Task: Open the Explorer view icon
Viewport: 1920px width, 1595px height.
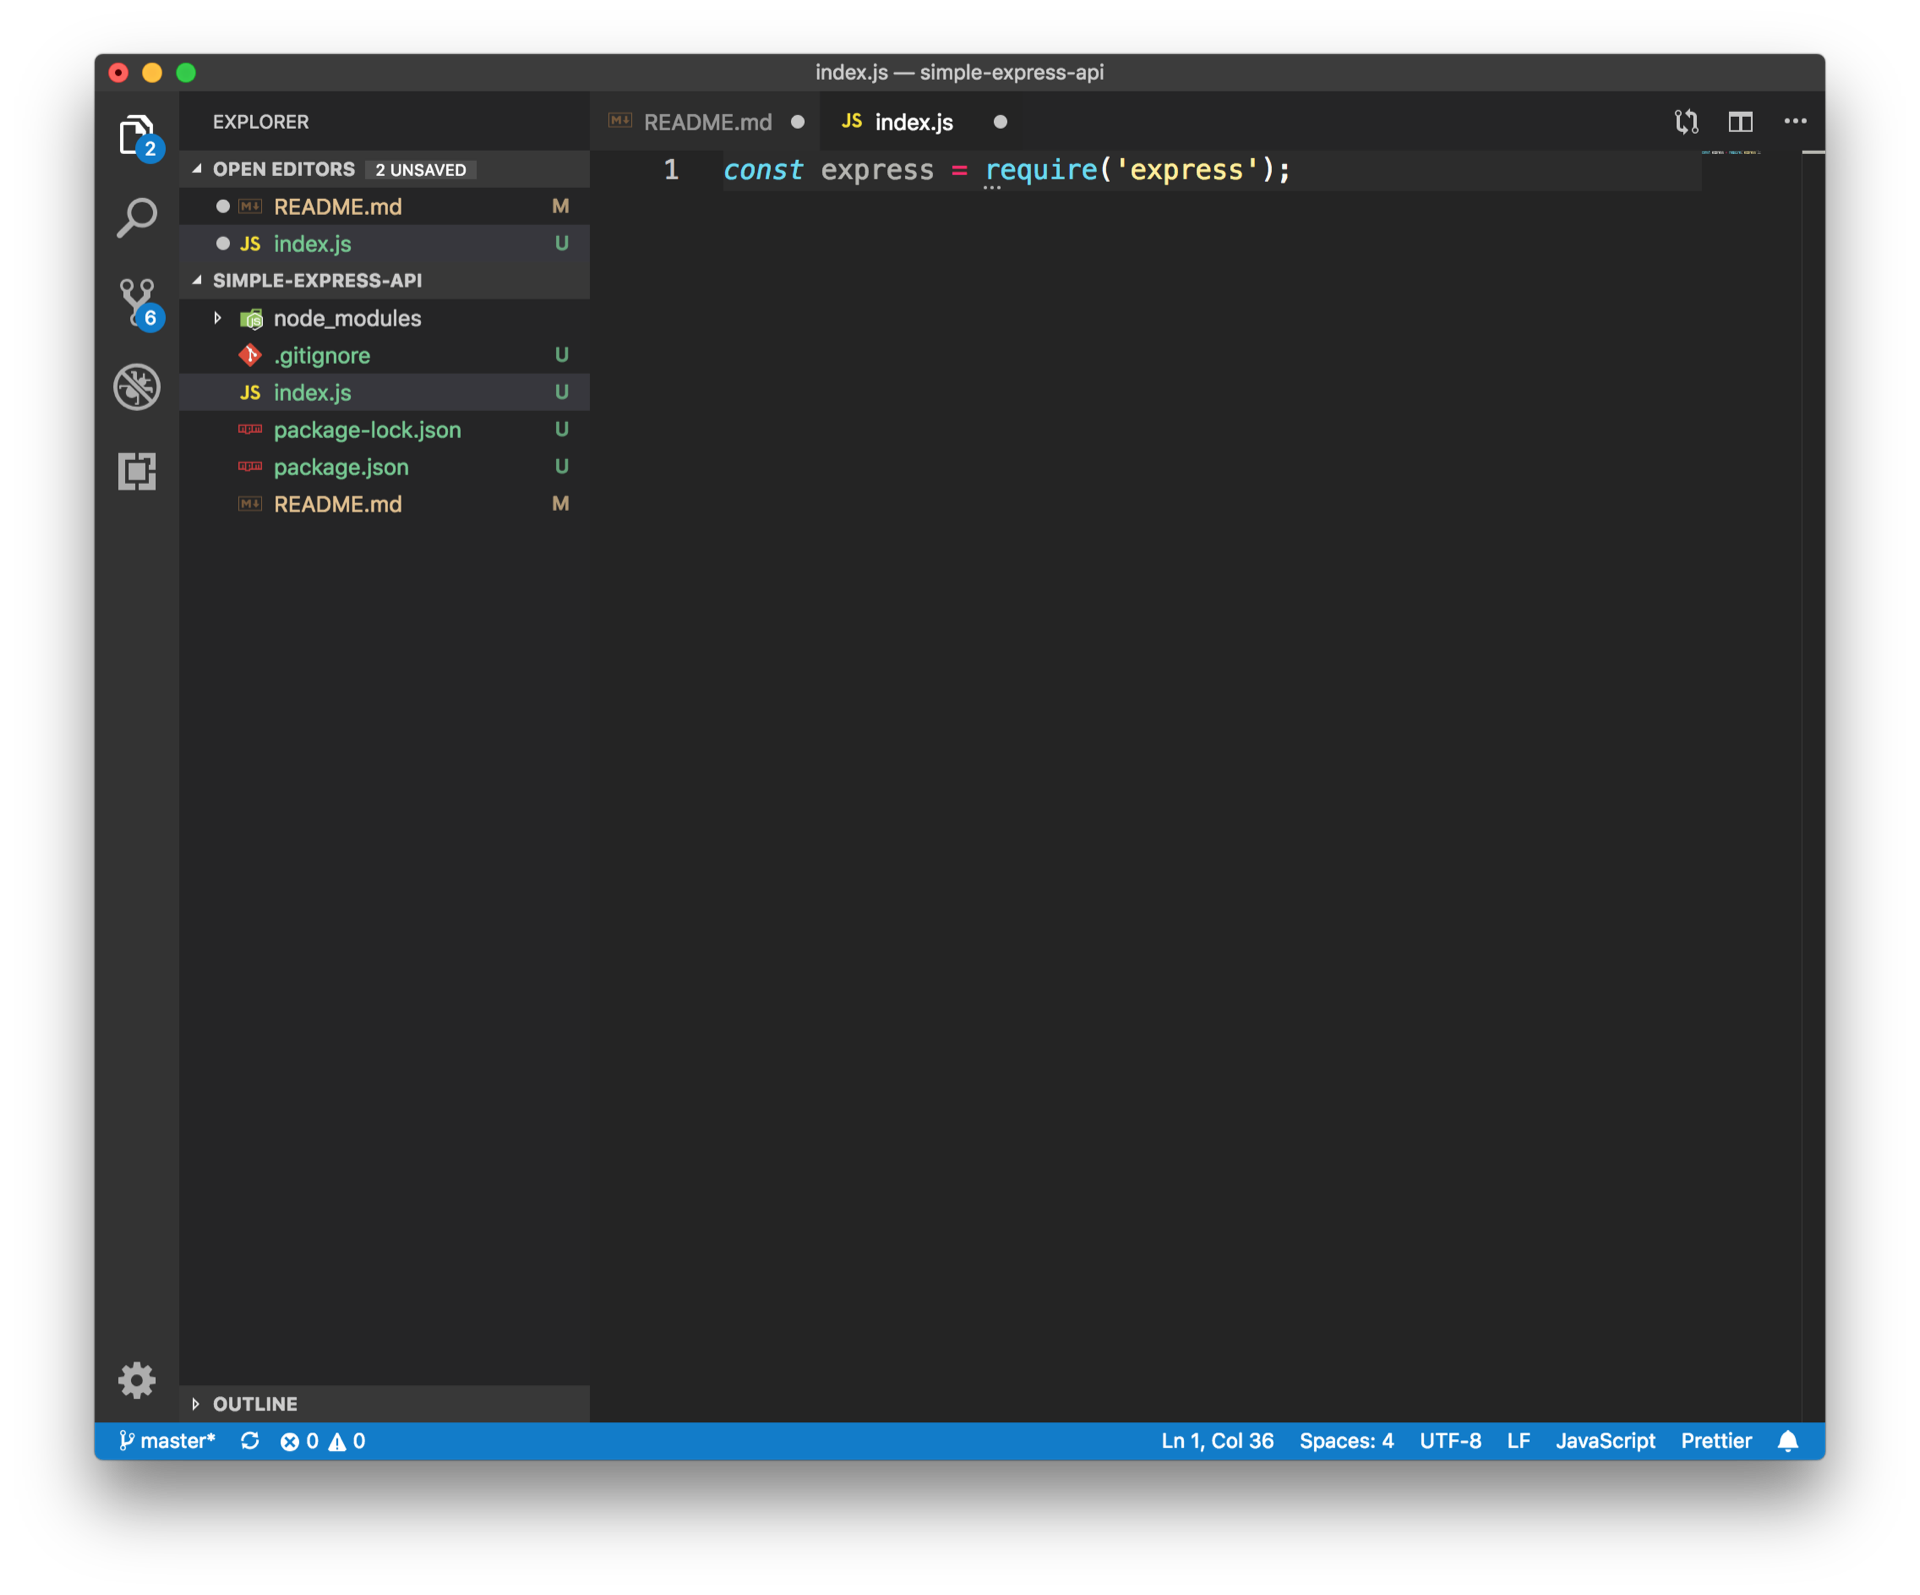Action: pyautogui.click(x=137, y=135)
